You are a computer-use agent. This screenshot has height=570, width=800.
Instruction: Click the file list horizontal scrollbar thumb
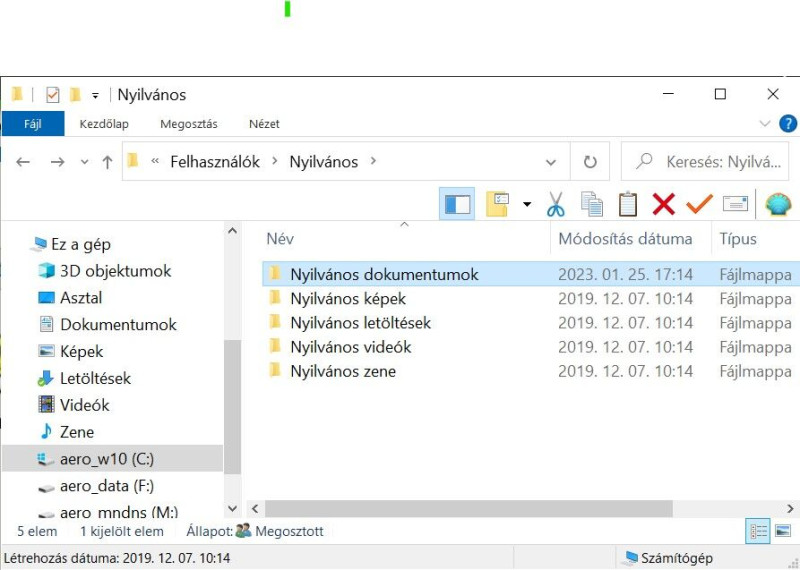click(x=468, y=509)
